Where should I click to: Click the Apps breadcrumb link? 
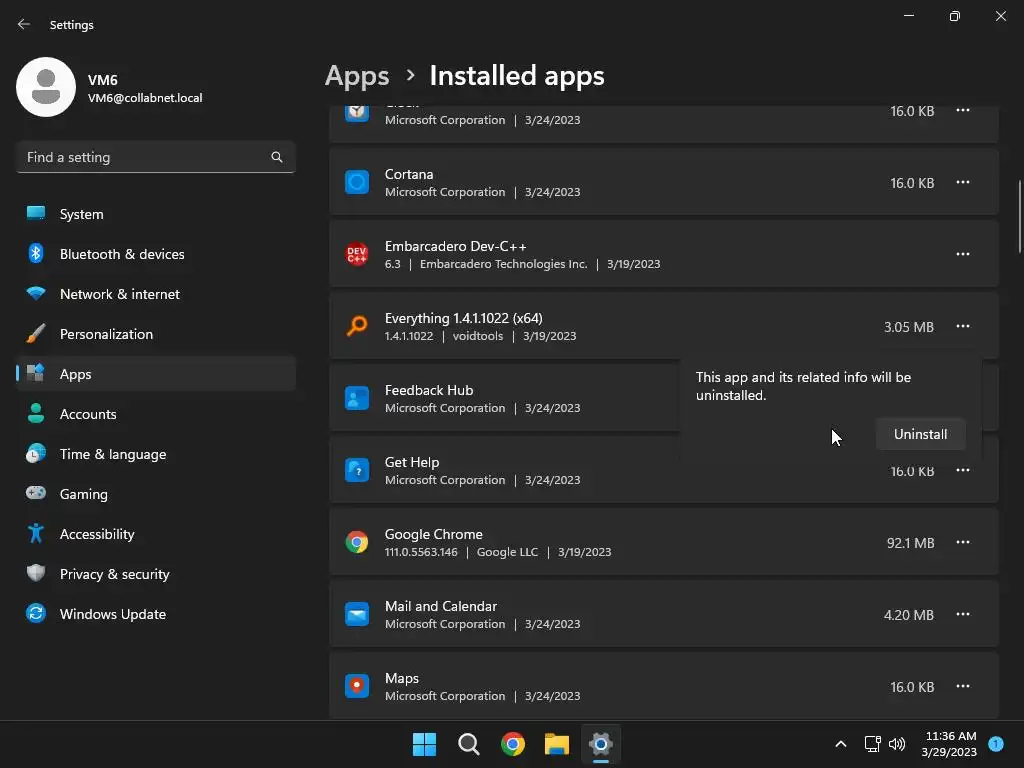coord(357,76)
